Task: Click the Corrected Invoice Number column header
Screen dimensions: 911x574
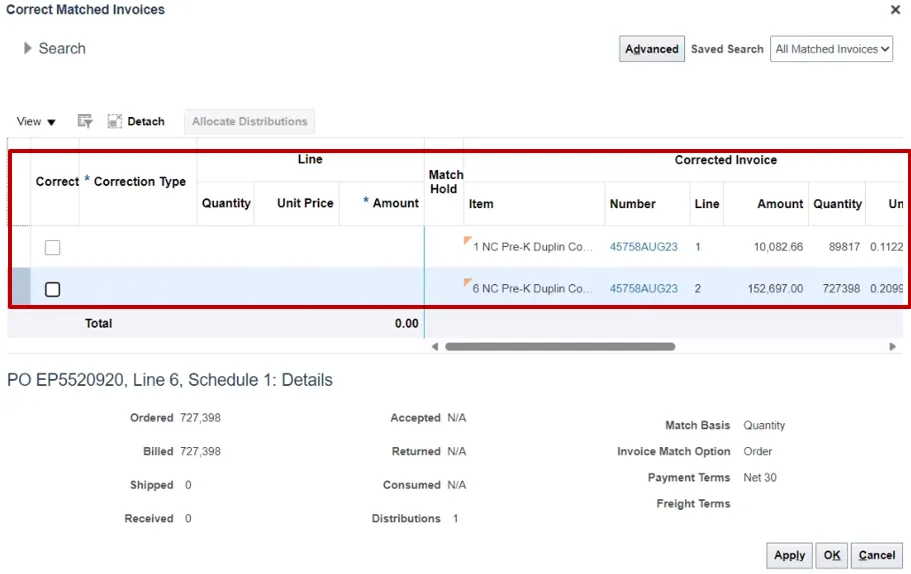Action: tap(632, 204)
